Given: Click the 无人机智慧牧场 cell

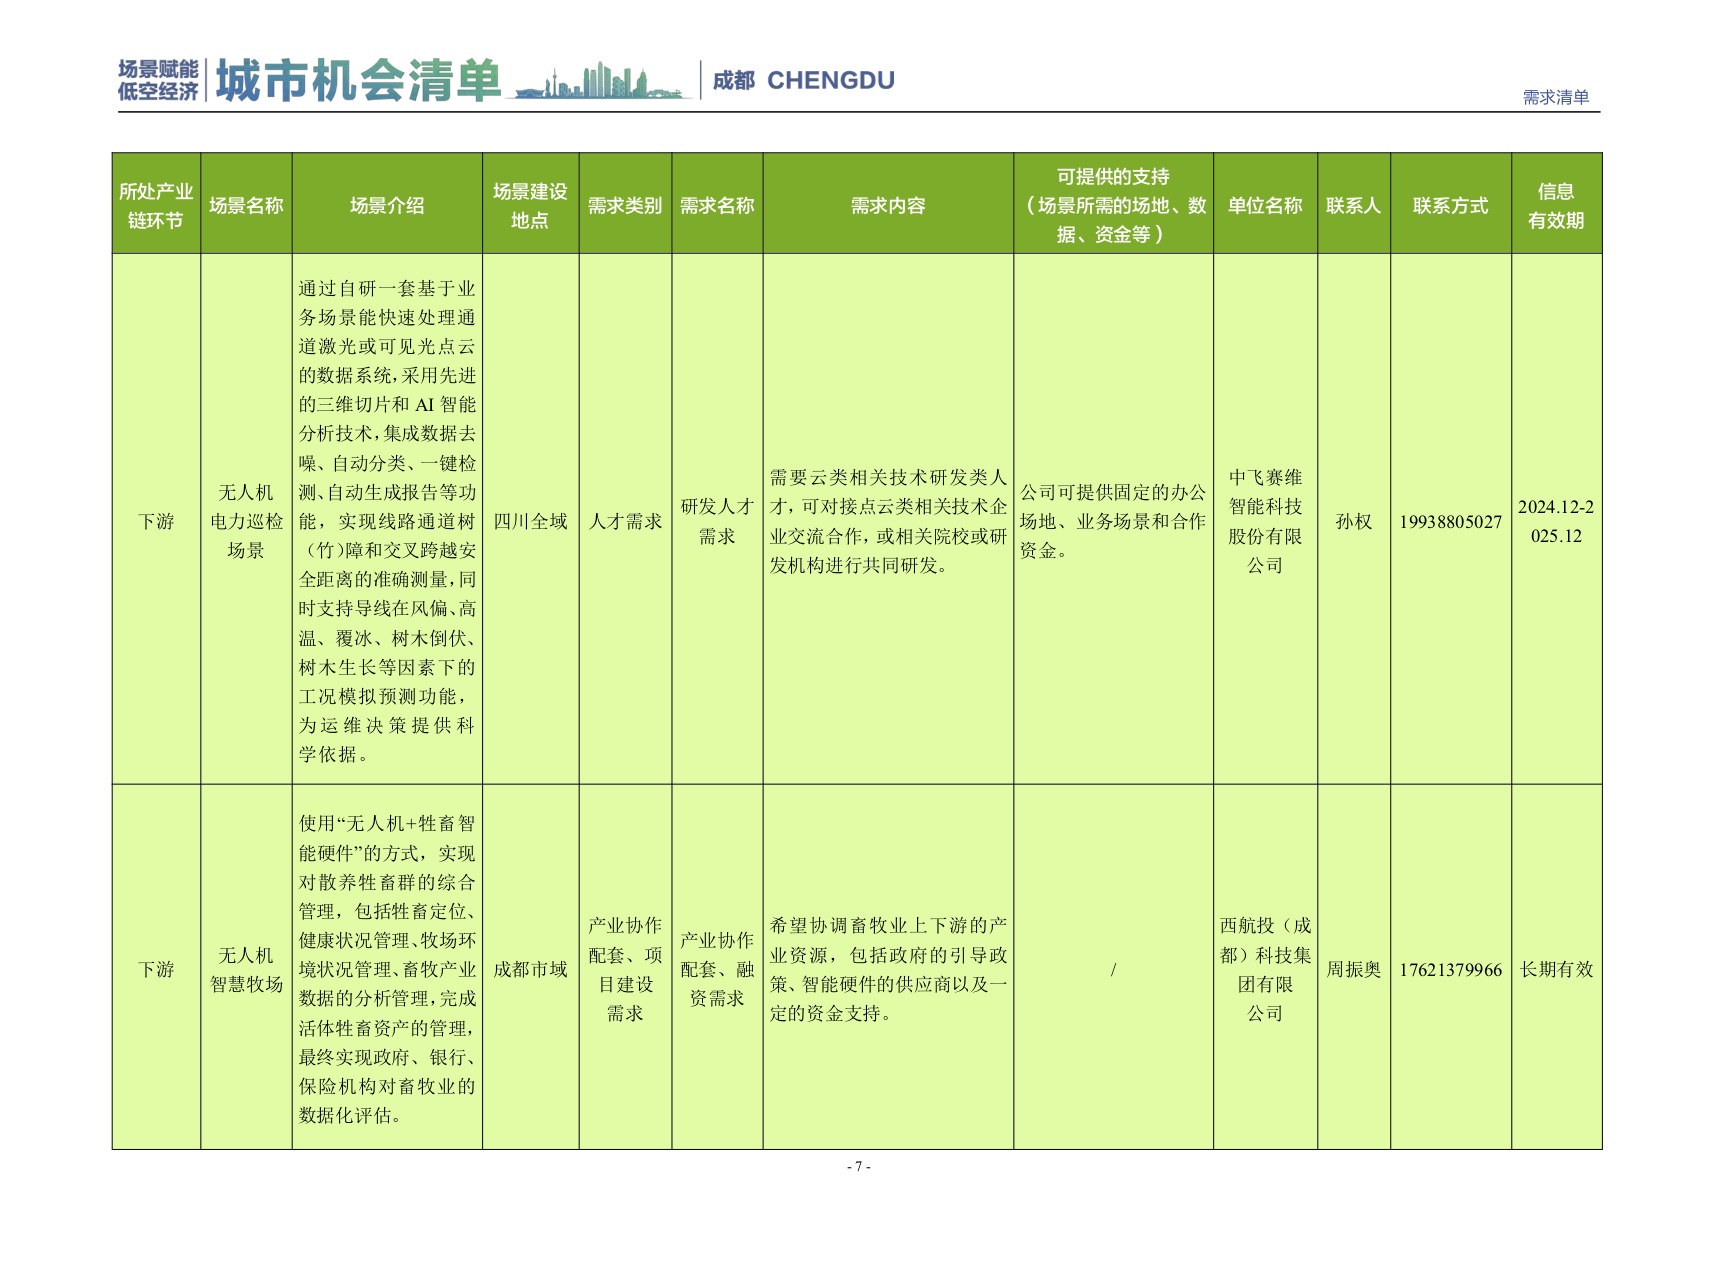Looking at the screenshot, I should (x=246, y=969).
